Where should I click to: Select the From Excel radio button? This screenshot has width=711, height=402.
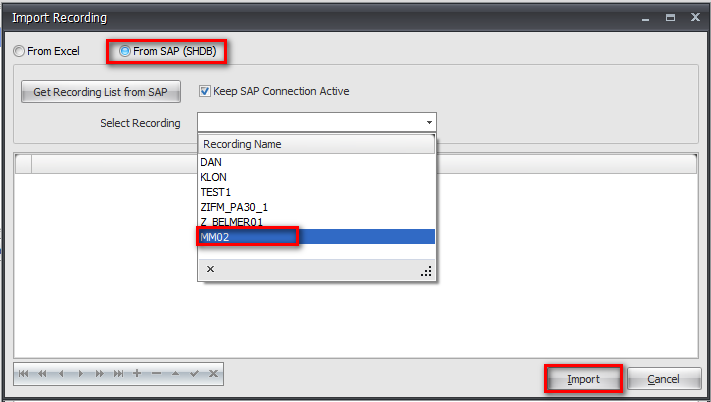click(x=19, y=51)
